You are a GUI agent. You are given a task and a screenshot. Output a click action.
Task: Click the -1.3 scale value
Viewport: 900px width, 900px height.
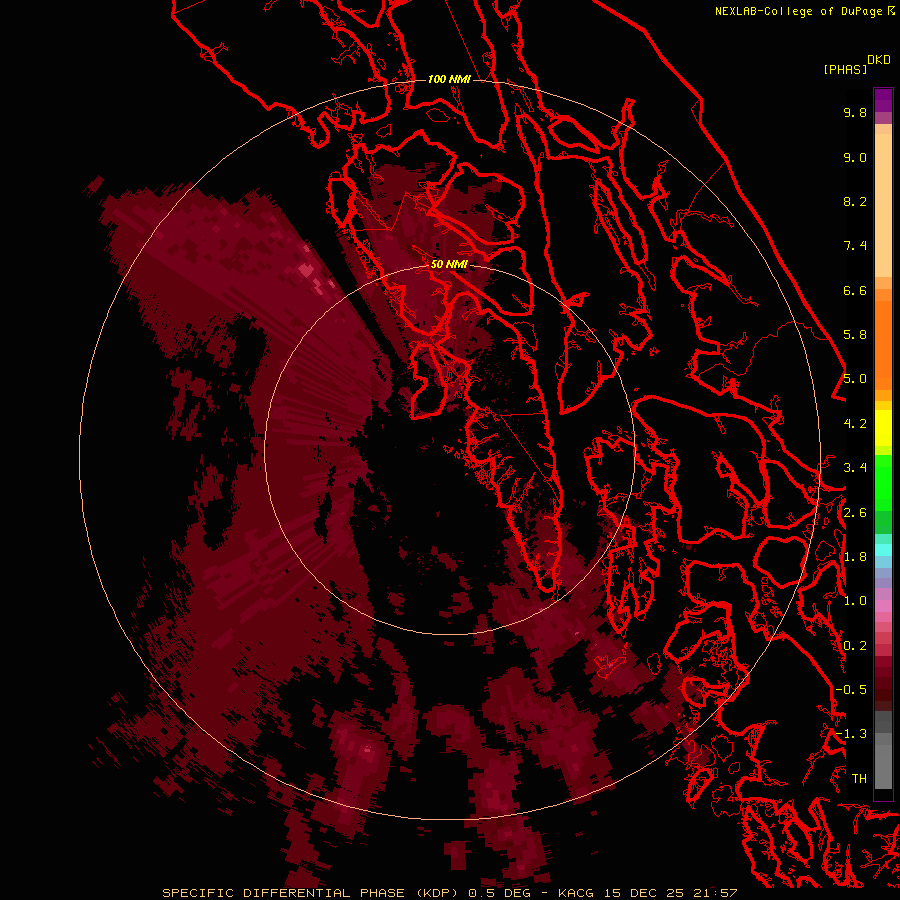click(851, 734)
